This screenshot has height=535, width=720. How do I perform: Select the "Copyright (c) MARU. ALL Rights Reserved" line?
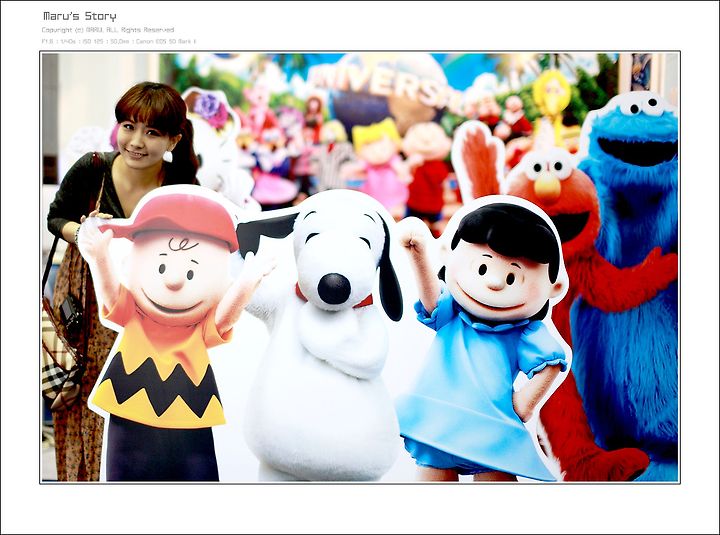coord(108,30)
